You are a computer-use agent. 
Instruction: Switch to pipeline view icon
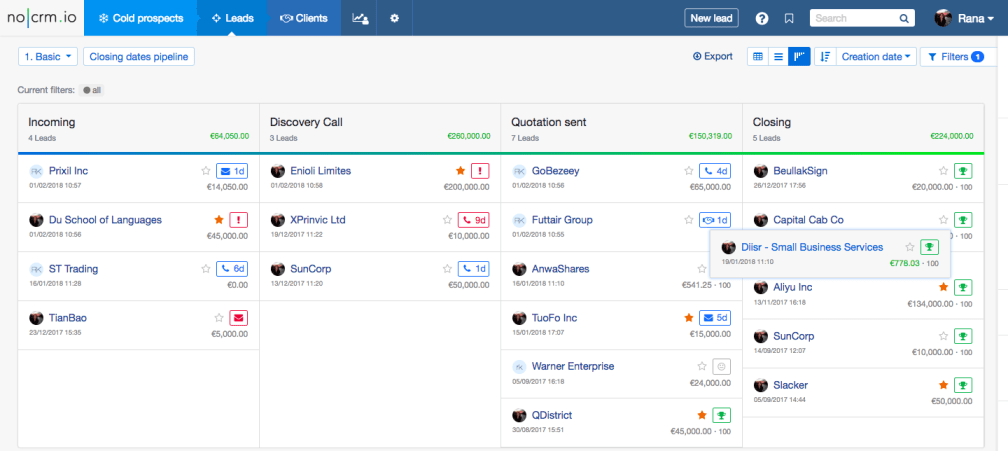(800, 57)
